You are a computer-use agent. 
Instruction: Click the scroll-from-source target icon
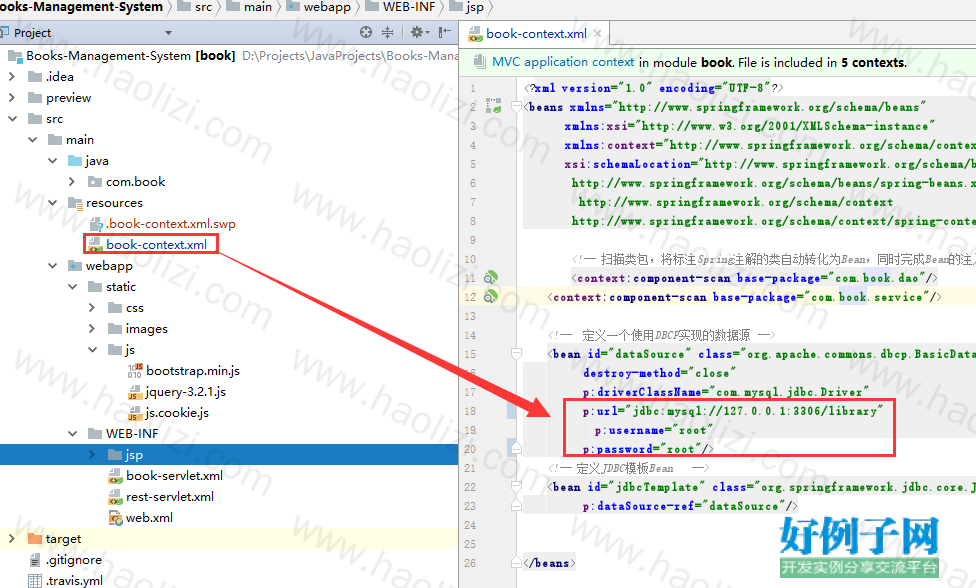tap(366, 32)
